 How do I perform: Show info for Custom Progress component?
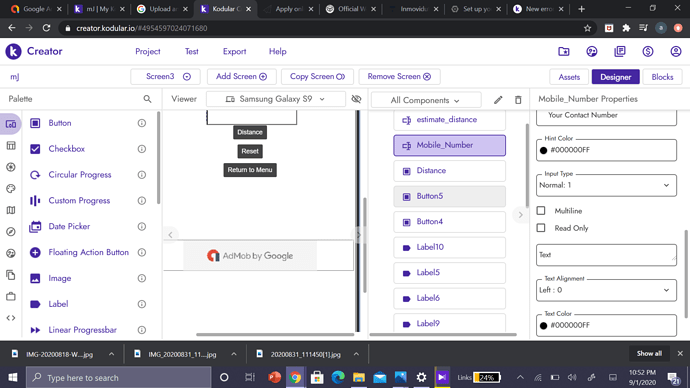142,201
